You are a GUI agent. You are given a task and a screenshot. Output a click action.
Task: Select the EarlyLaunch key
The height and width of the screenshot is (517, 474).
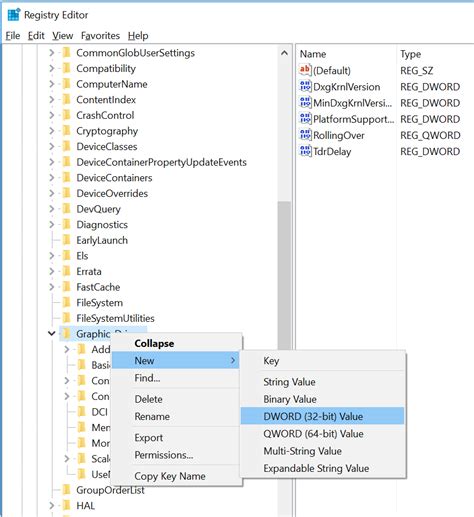[x=102, y=240]
